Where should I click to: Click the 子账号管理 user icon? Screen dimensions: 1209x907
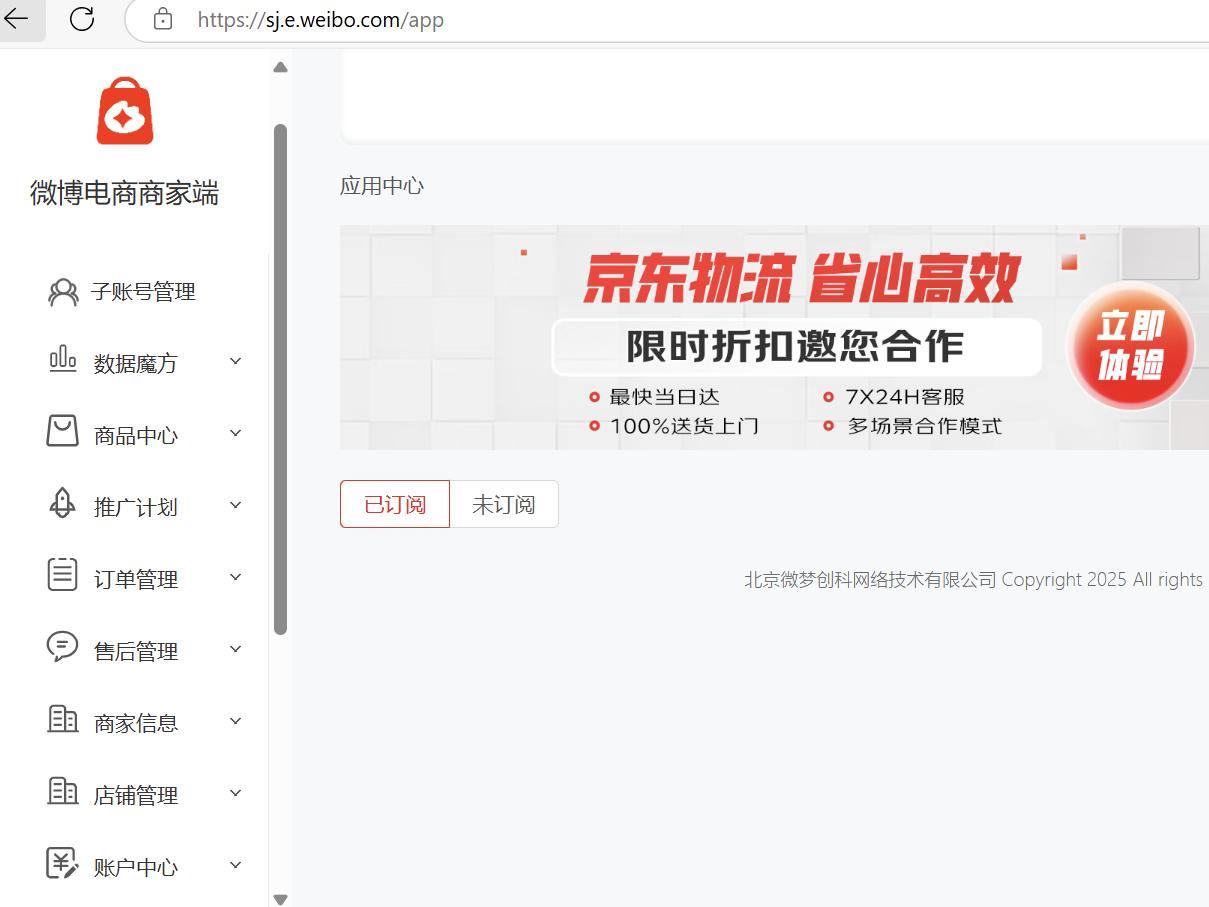(63, 292)
